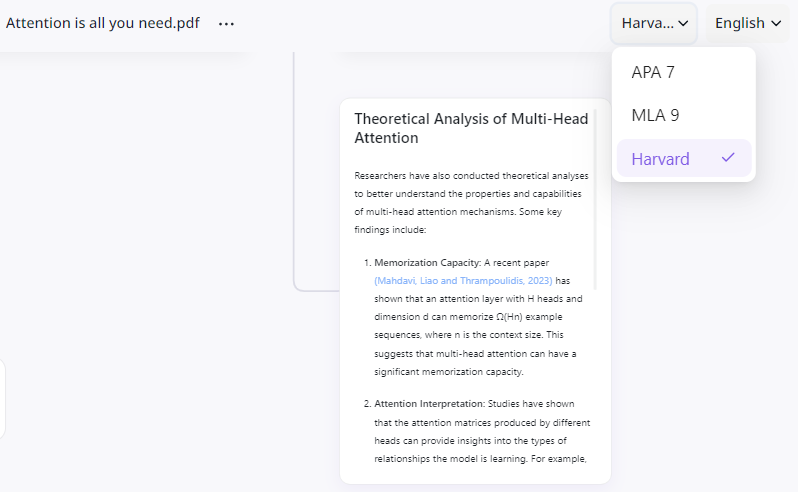The width and height of the screenshot is (798, 492).
Task: Click the chevron arrow beside Harva...
Action: click(683, 23)
